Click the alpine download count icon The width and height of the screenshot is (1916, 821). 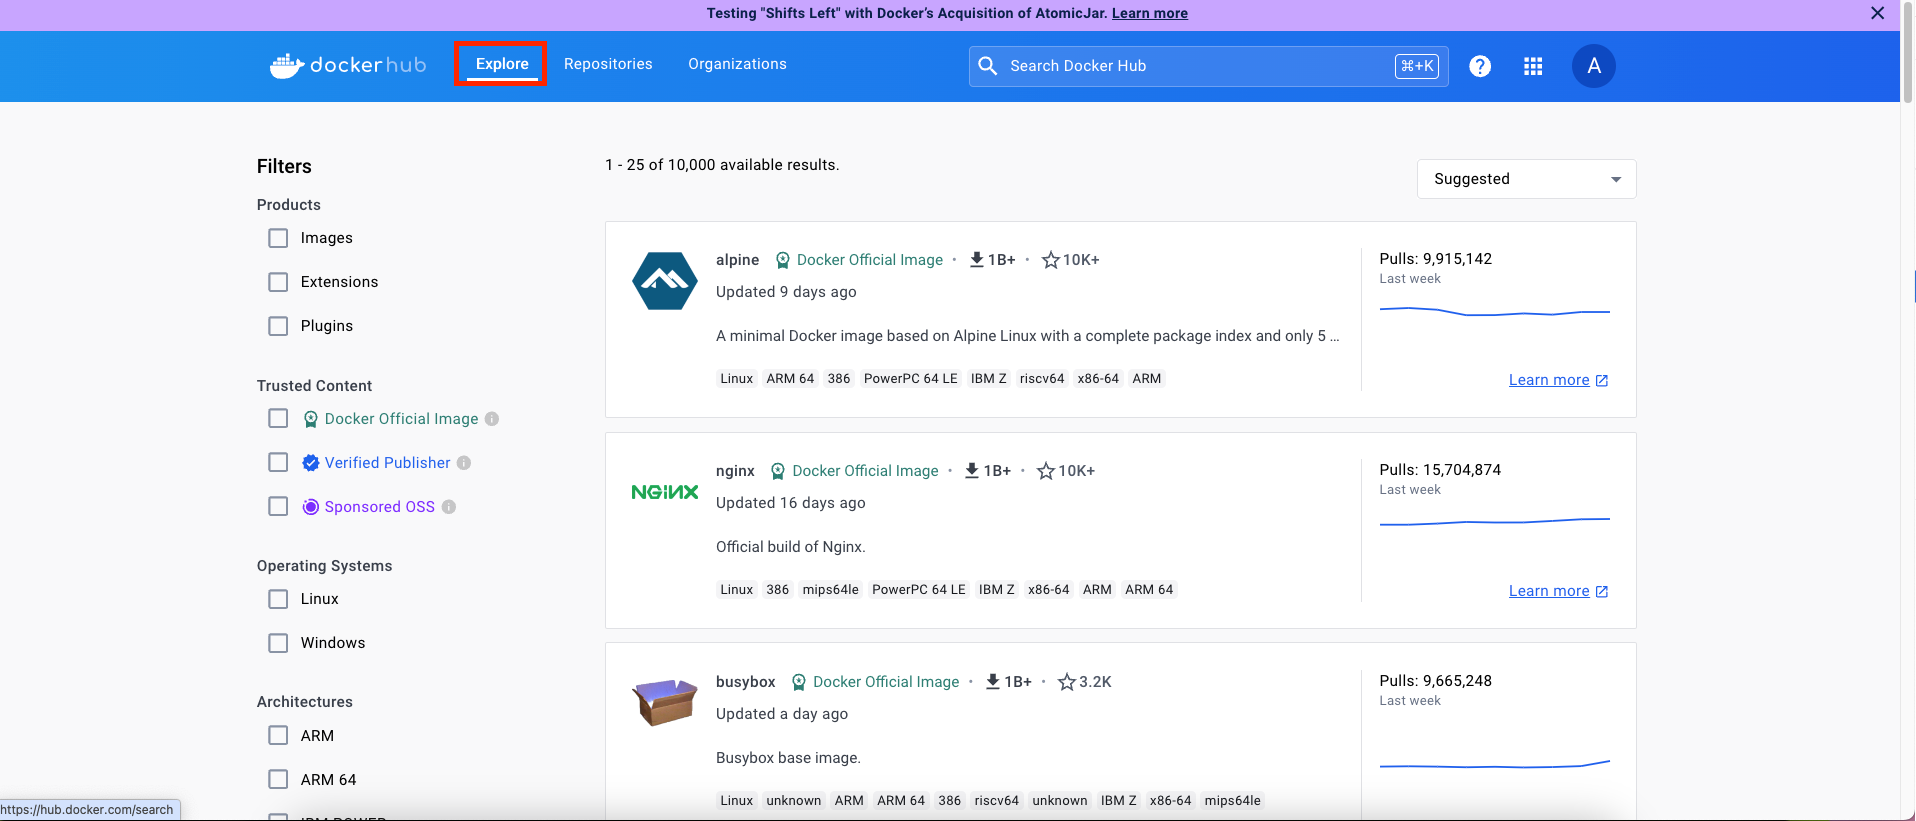coord(977,260)
